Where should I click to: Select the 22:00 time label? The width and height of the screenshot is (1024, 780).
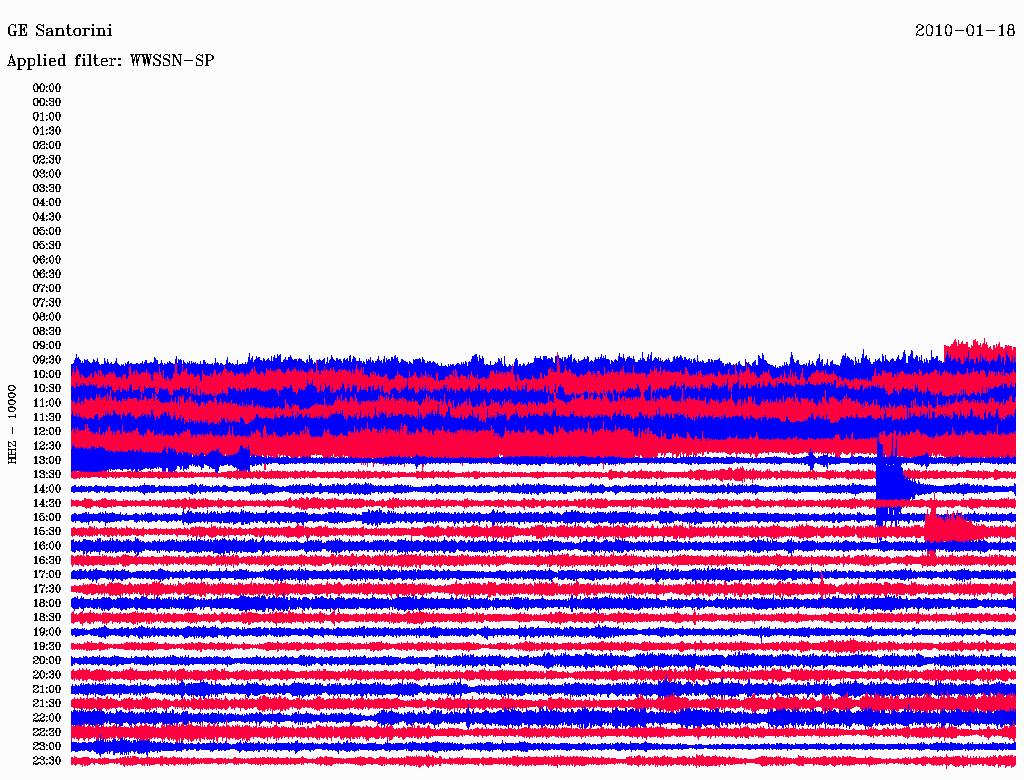click(x=46, y=718)
